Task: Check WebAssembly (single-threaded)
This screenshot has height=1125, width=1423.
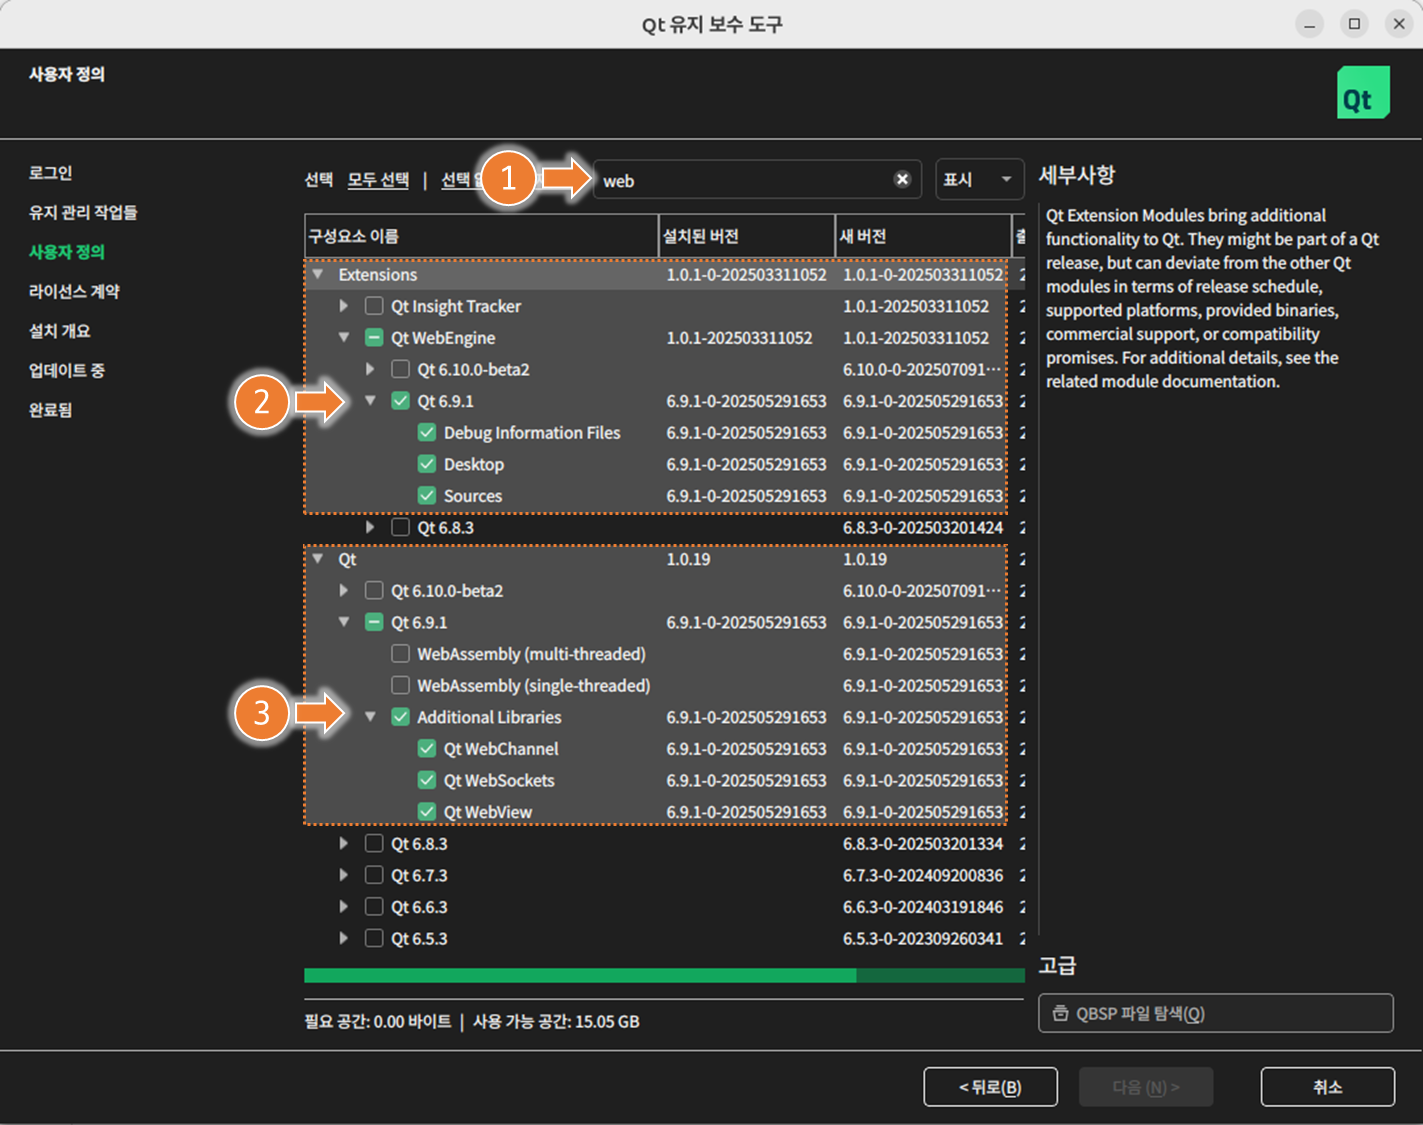Action: 400,686
